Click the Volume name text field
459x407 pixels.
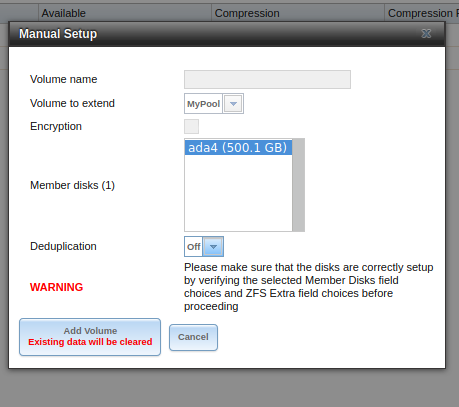tap(267, 79)
